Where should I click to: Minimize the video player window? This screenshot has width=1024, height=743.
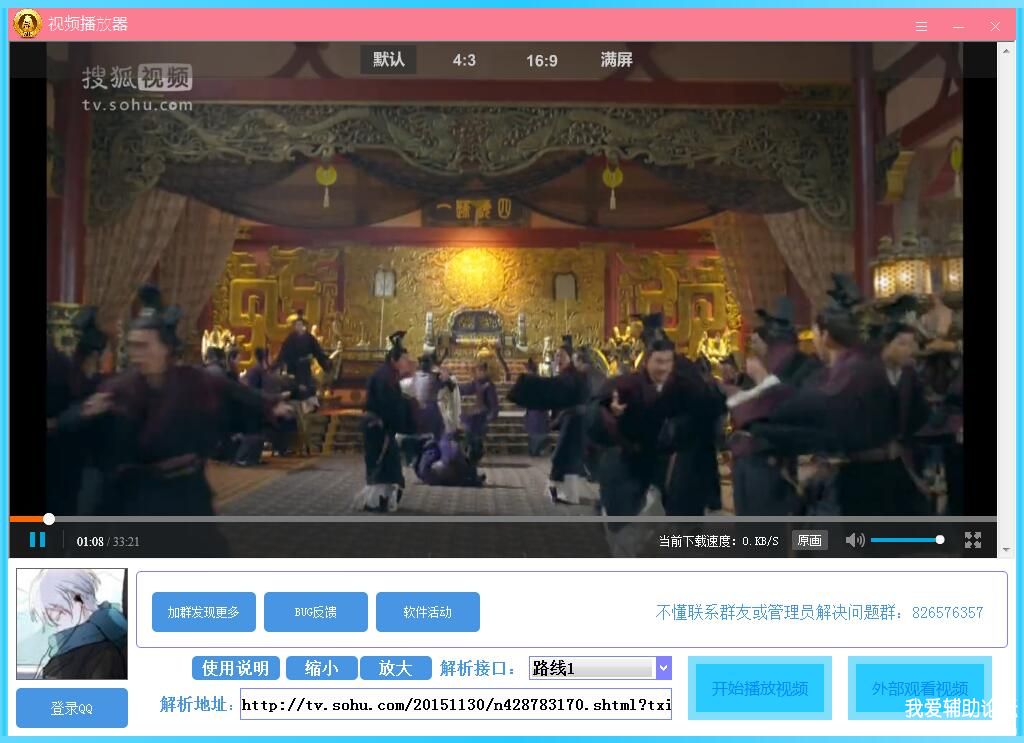pyautogui.click(x=958, y=27)
